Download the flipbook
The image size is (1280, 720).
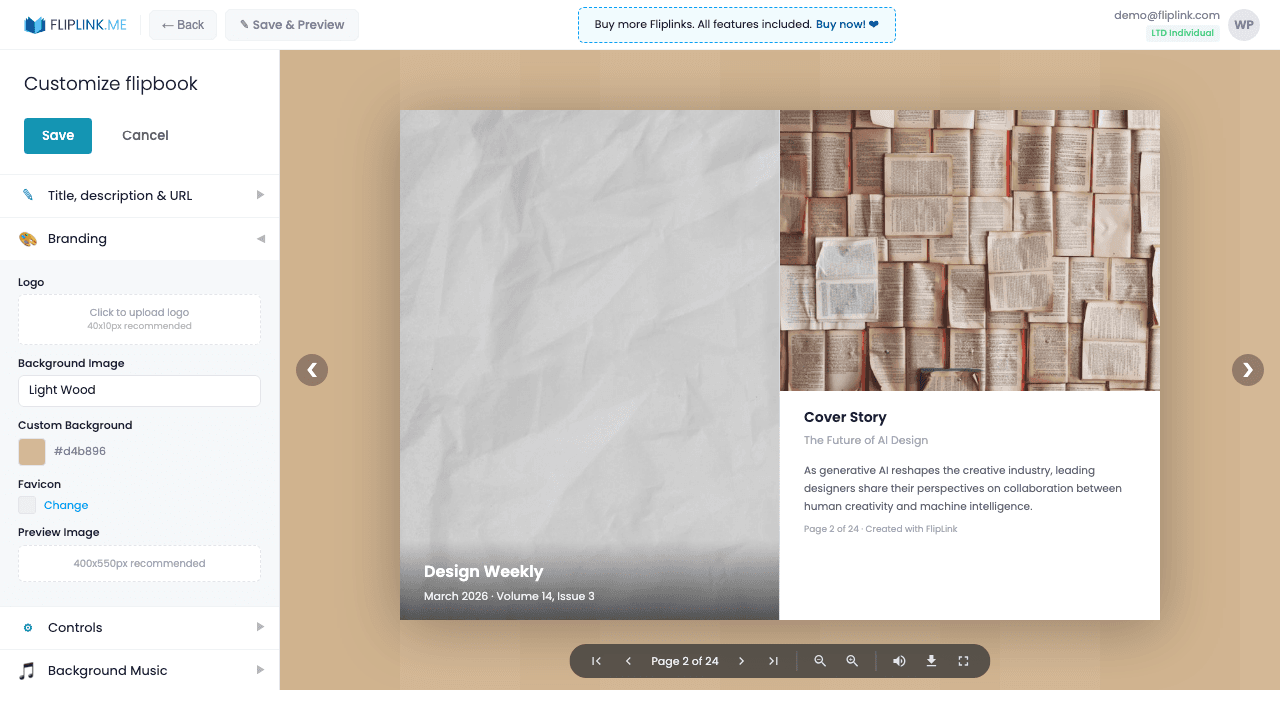[931, 661]
